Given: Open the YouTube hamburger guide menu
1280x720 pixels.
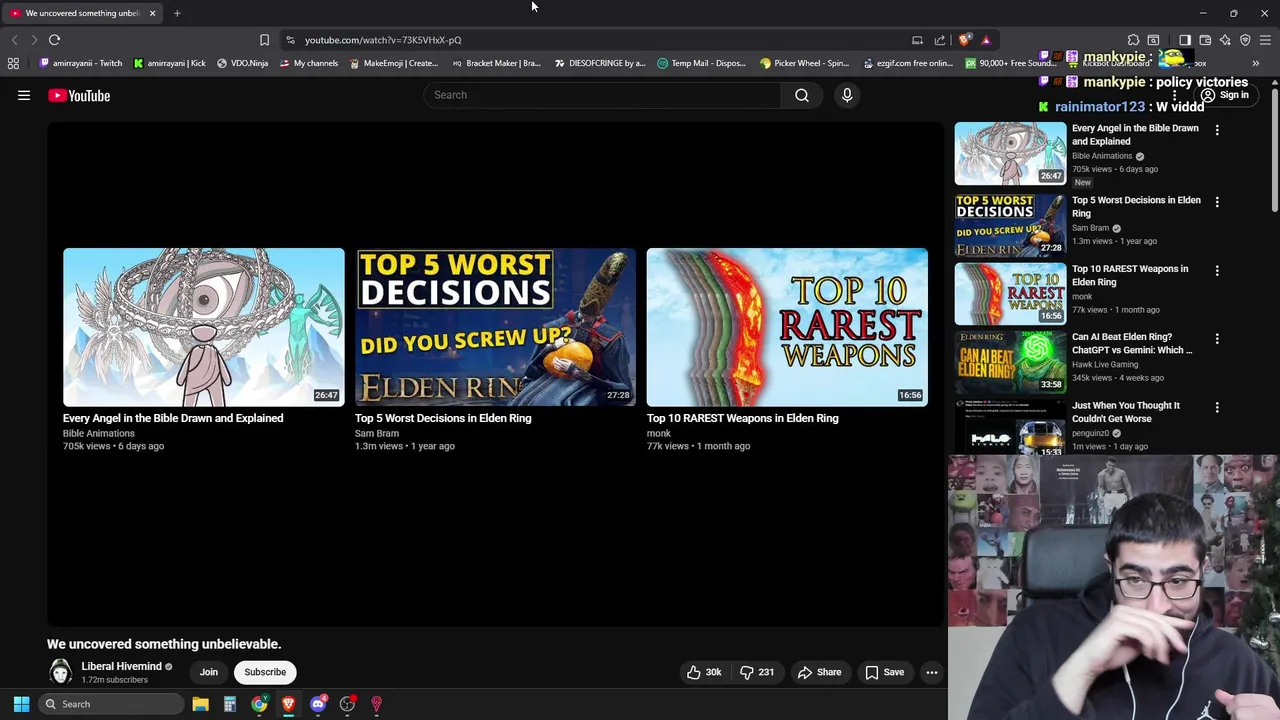Looking at the screenshot, I should pyautogui.click(x=24, y=95).
